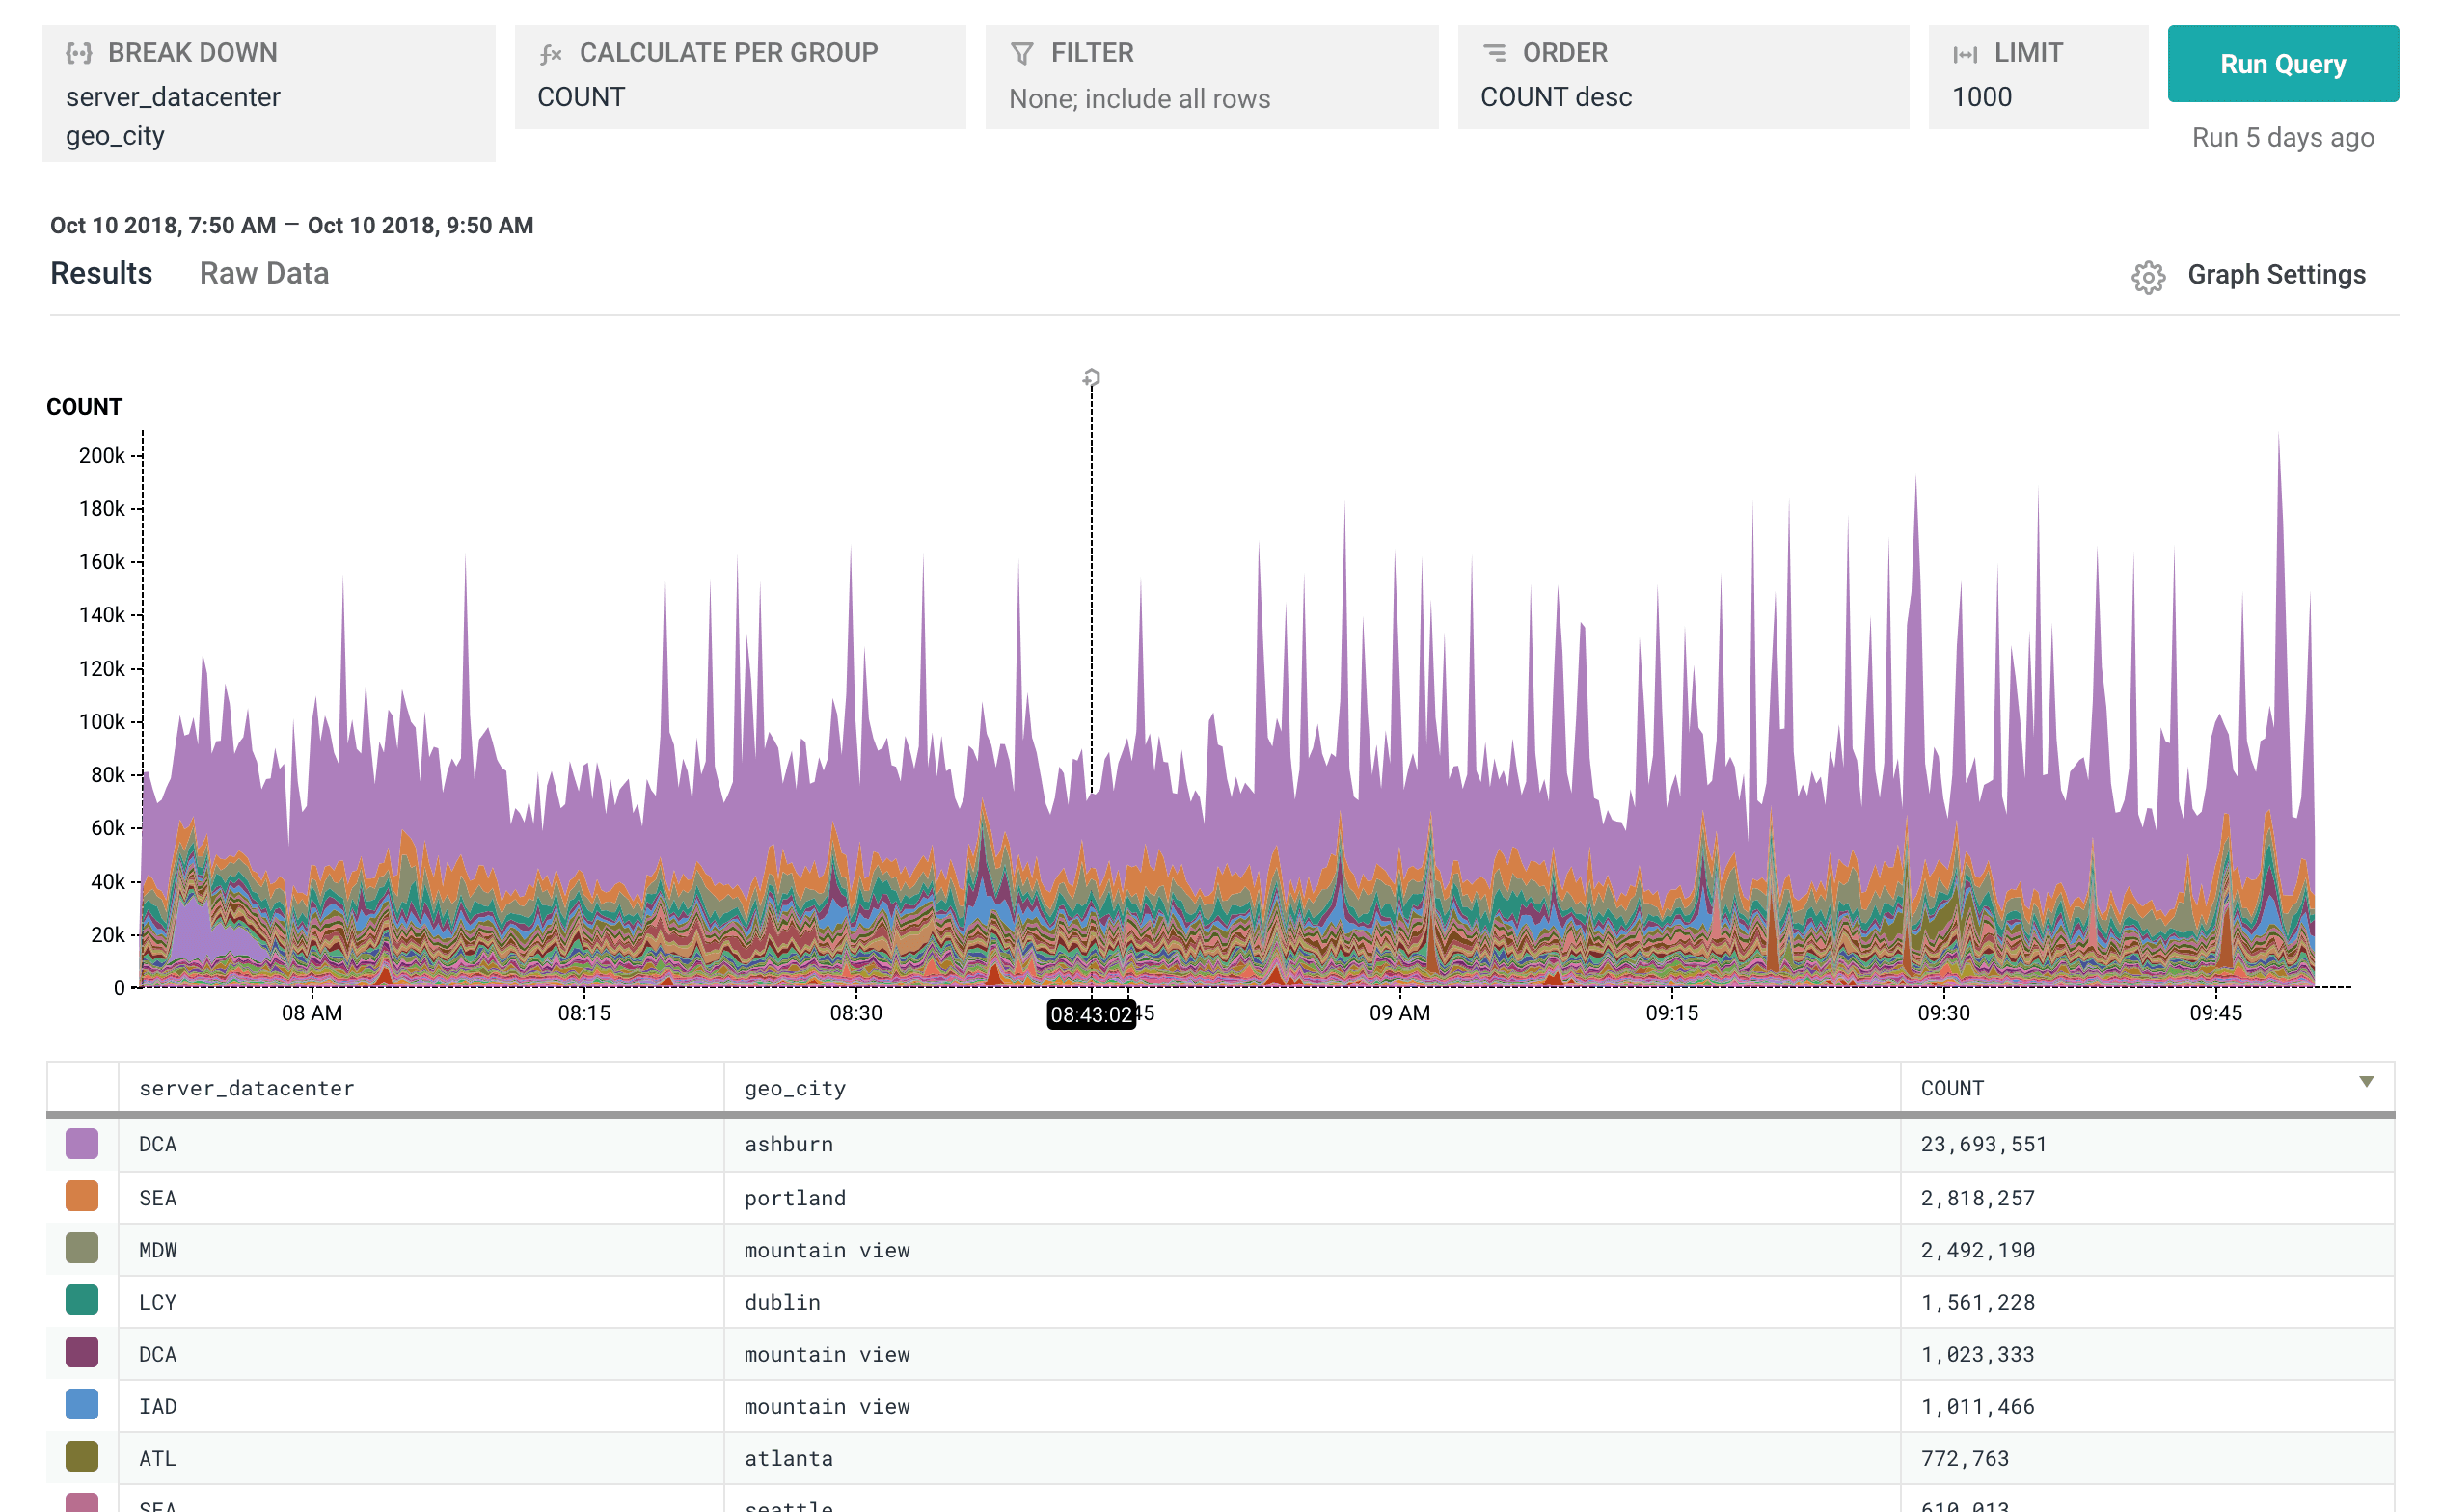
Task: Click the MDW mountain view color square
Action: click(x=81, y=1247)
